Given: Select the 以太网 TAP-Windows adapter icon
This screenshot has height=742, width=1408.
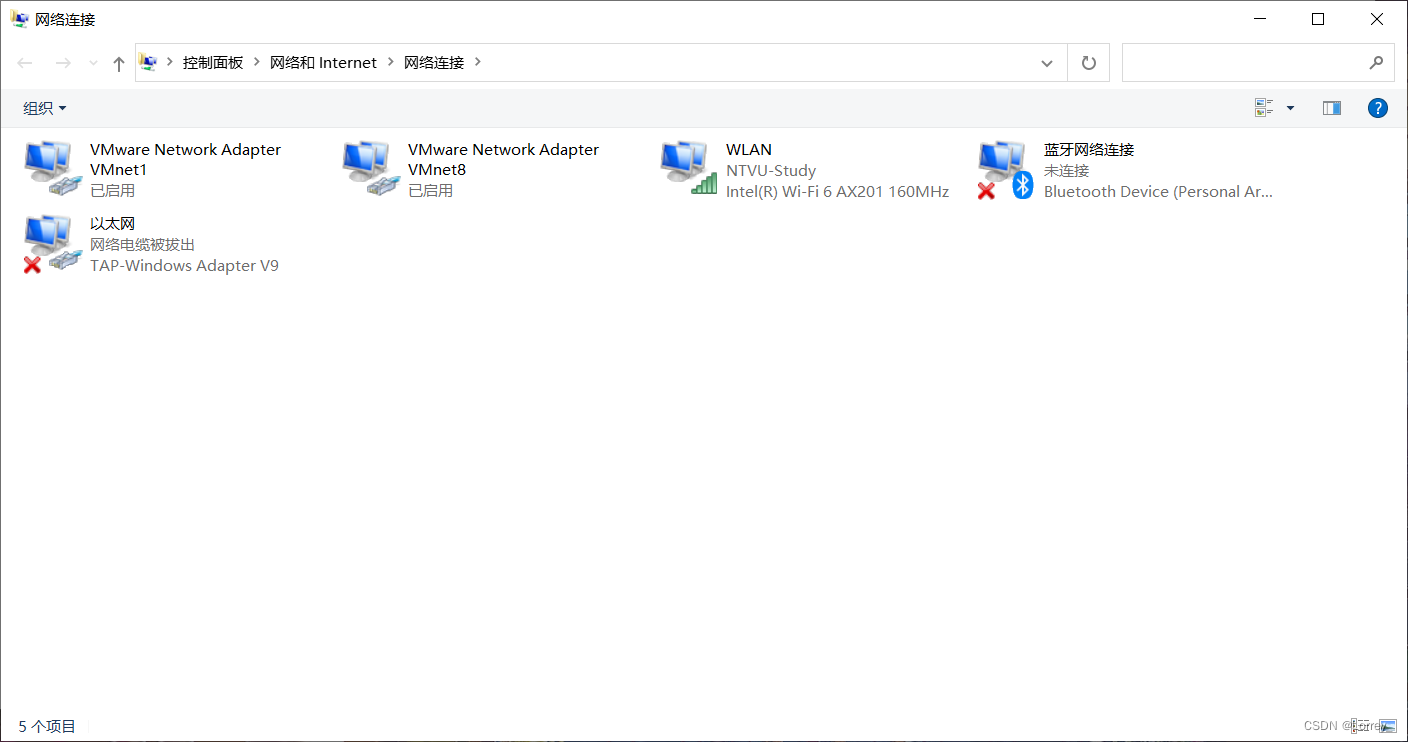Looking at the screenshot, I should click(x=52, y=243).
